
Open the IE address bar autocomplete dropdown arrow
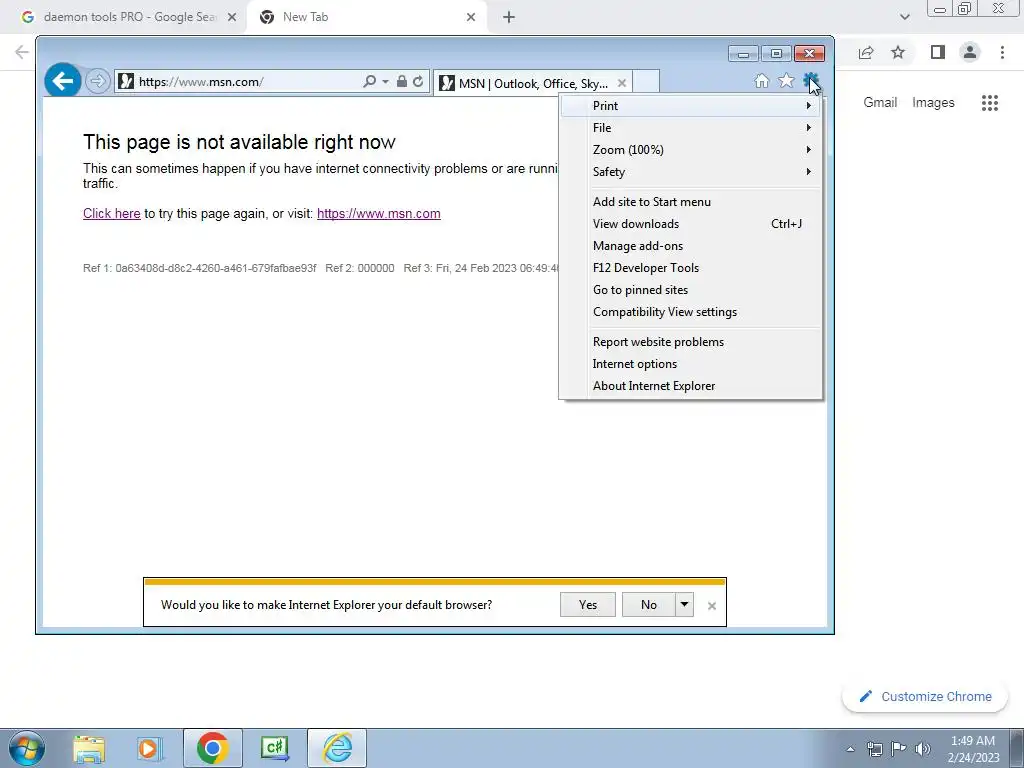click(x=385, y=82)
